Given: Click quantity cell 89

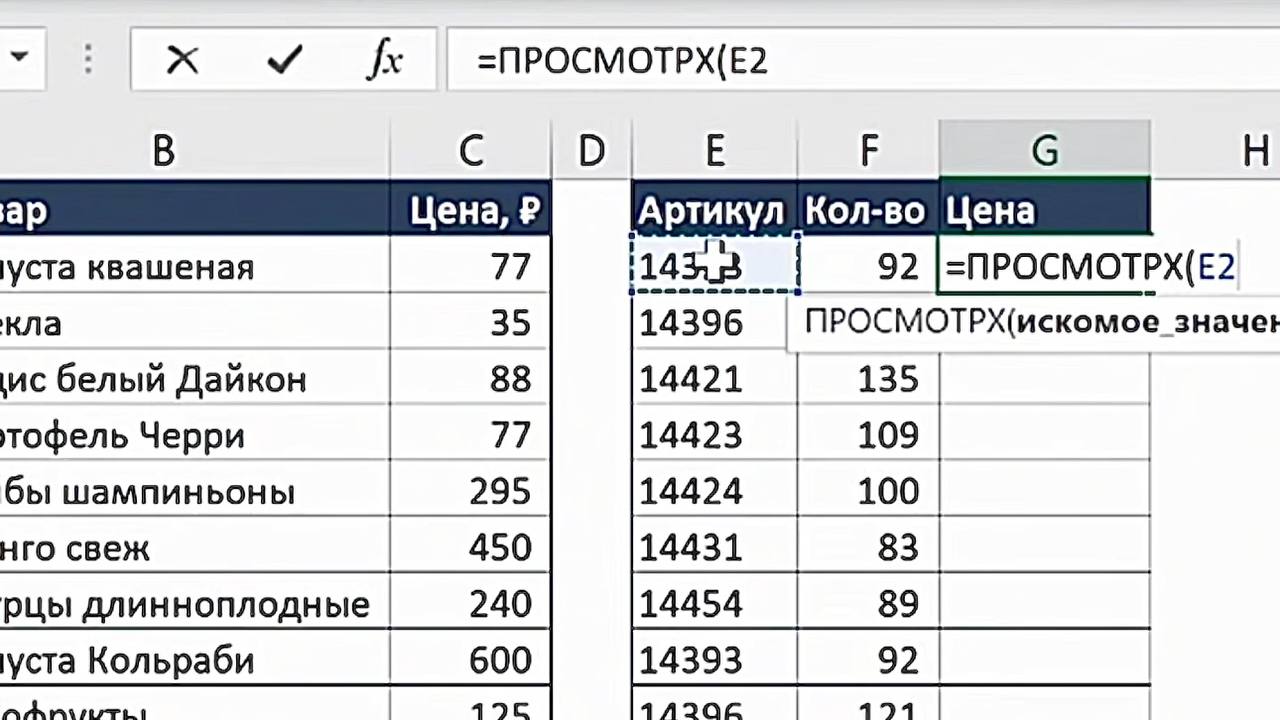Looking at the screenshot, I should click(868, 603).
